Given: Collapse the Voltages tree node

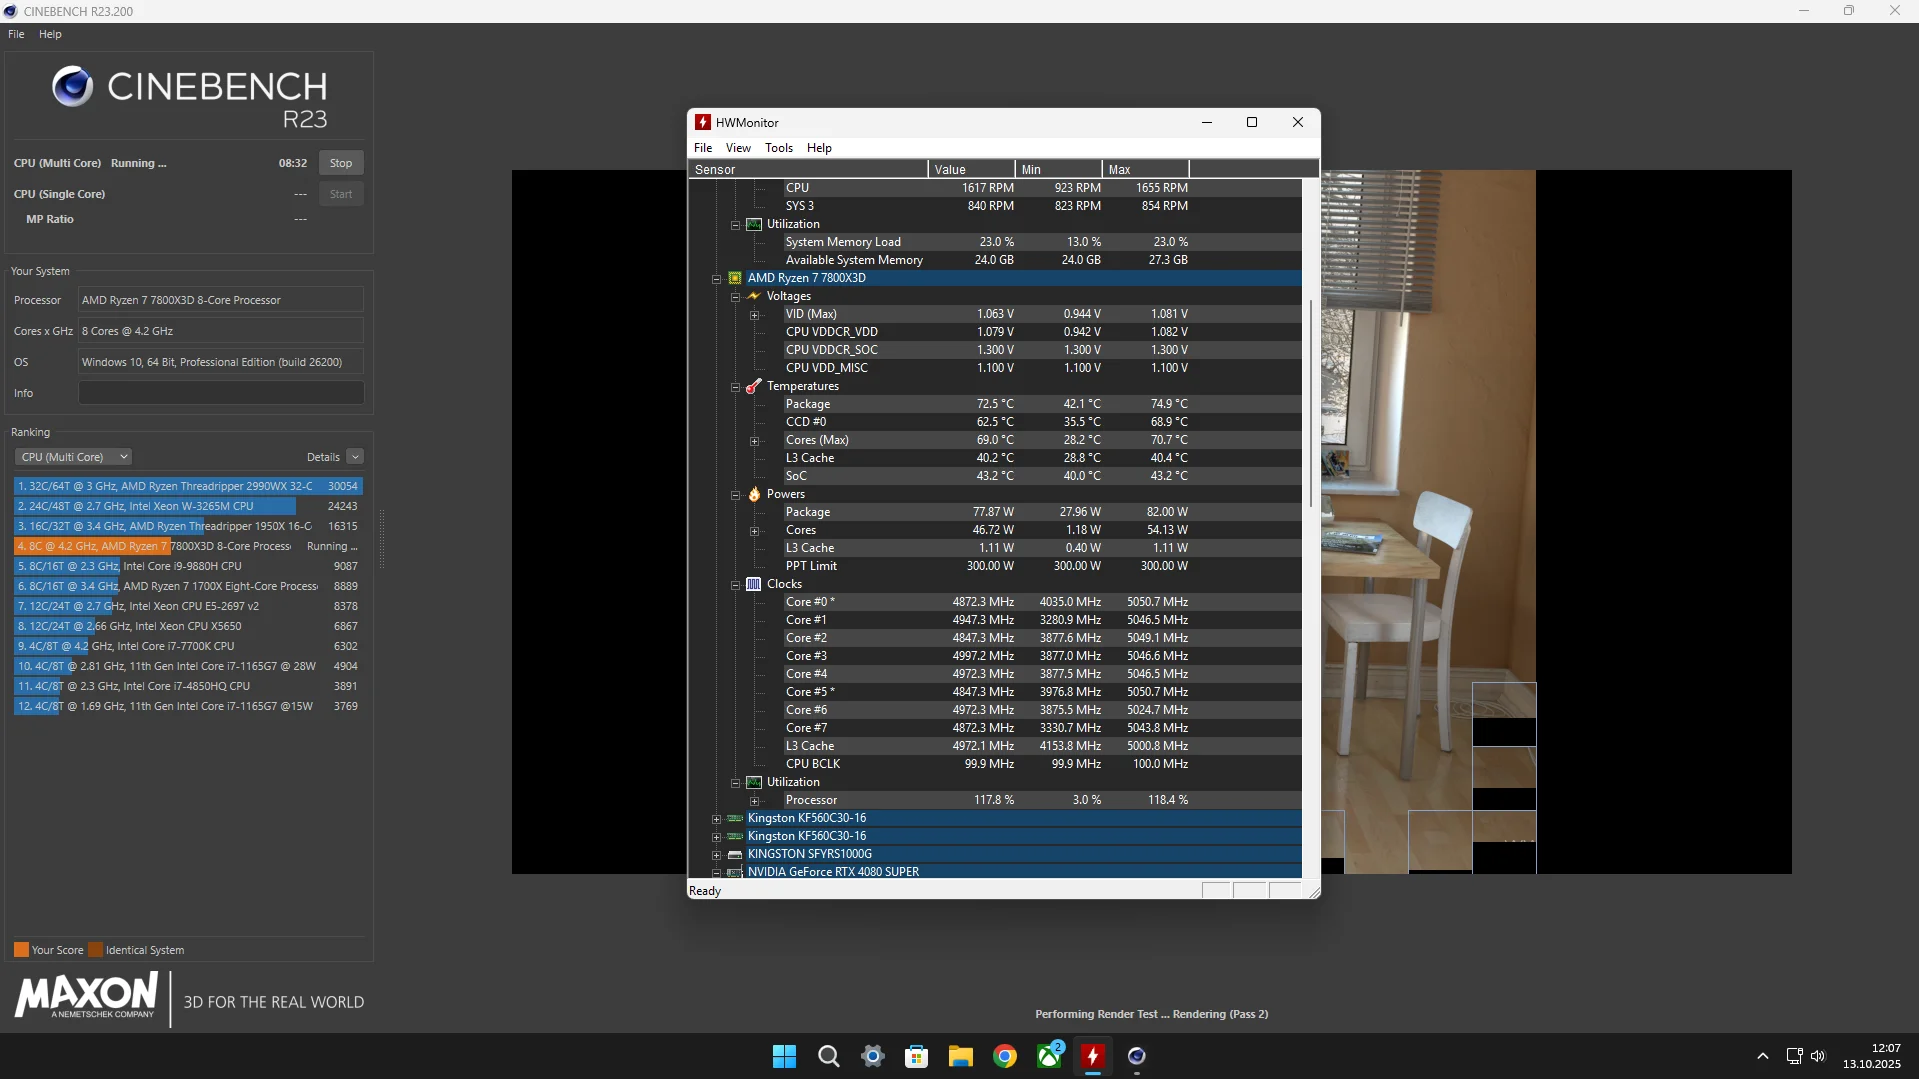Looking at the screenshot, I should pos(735,297).
